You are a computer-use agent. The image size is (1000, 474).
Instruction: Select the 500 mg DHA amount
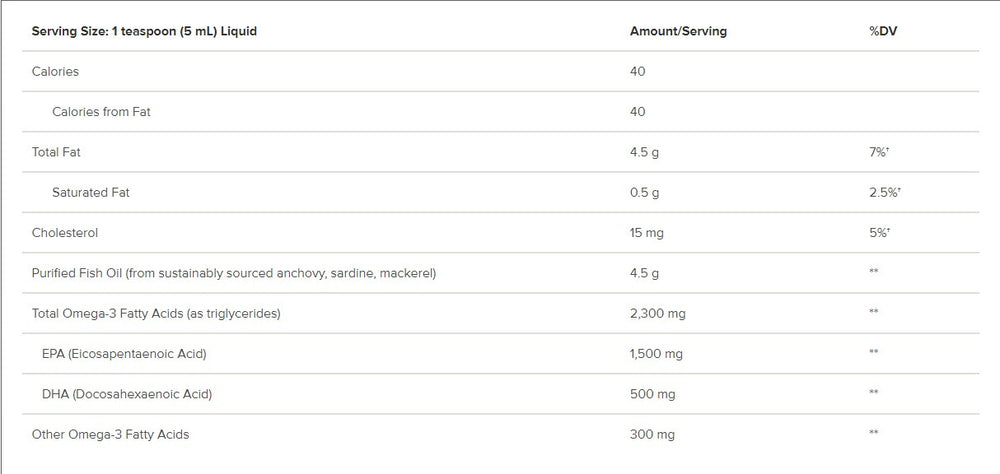[x=652, y=394]
